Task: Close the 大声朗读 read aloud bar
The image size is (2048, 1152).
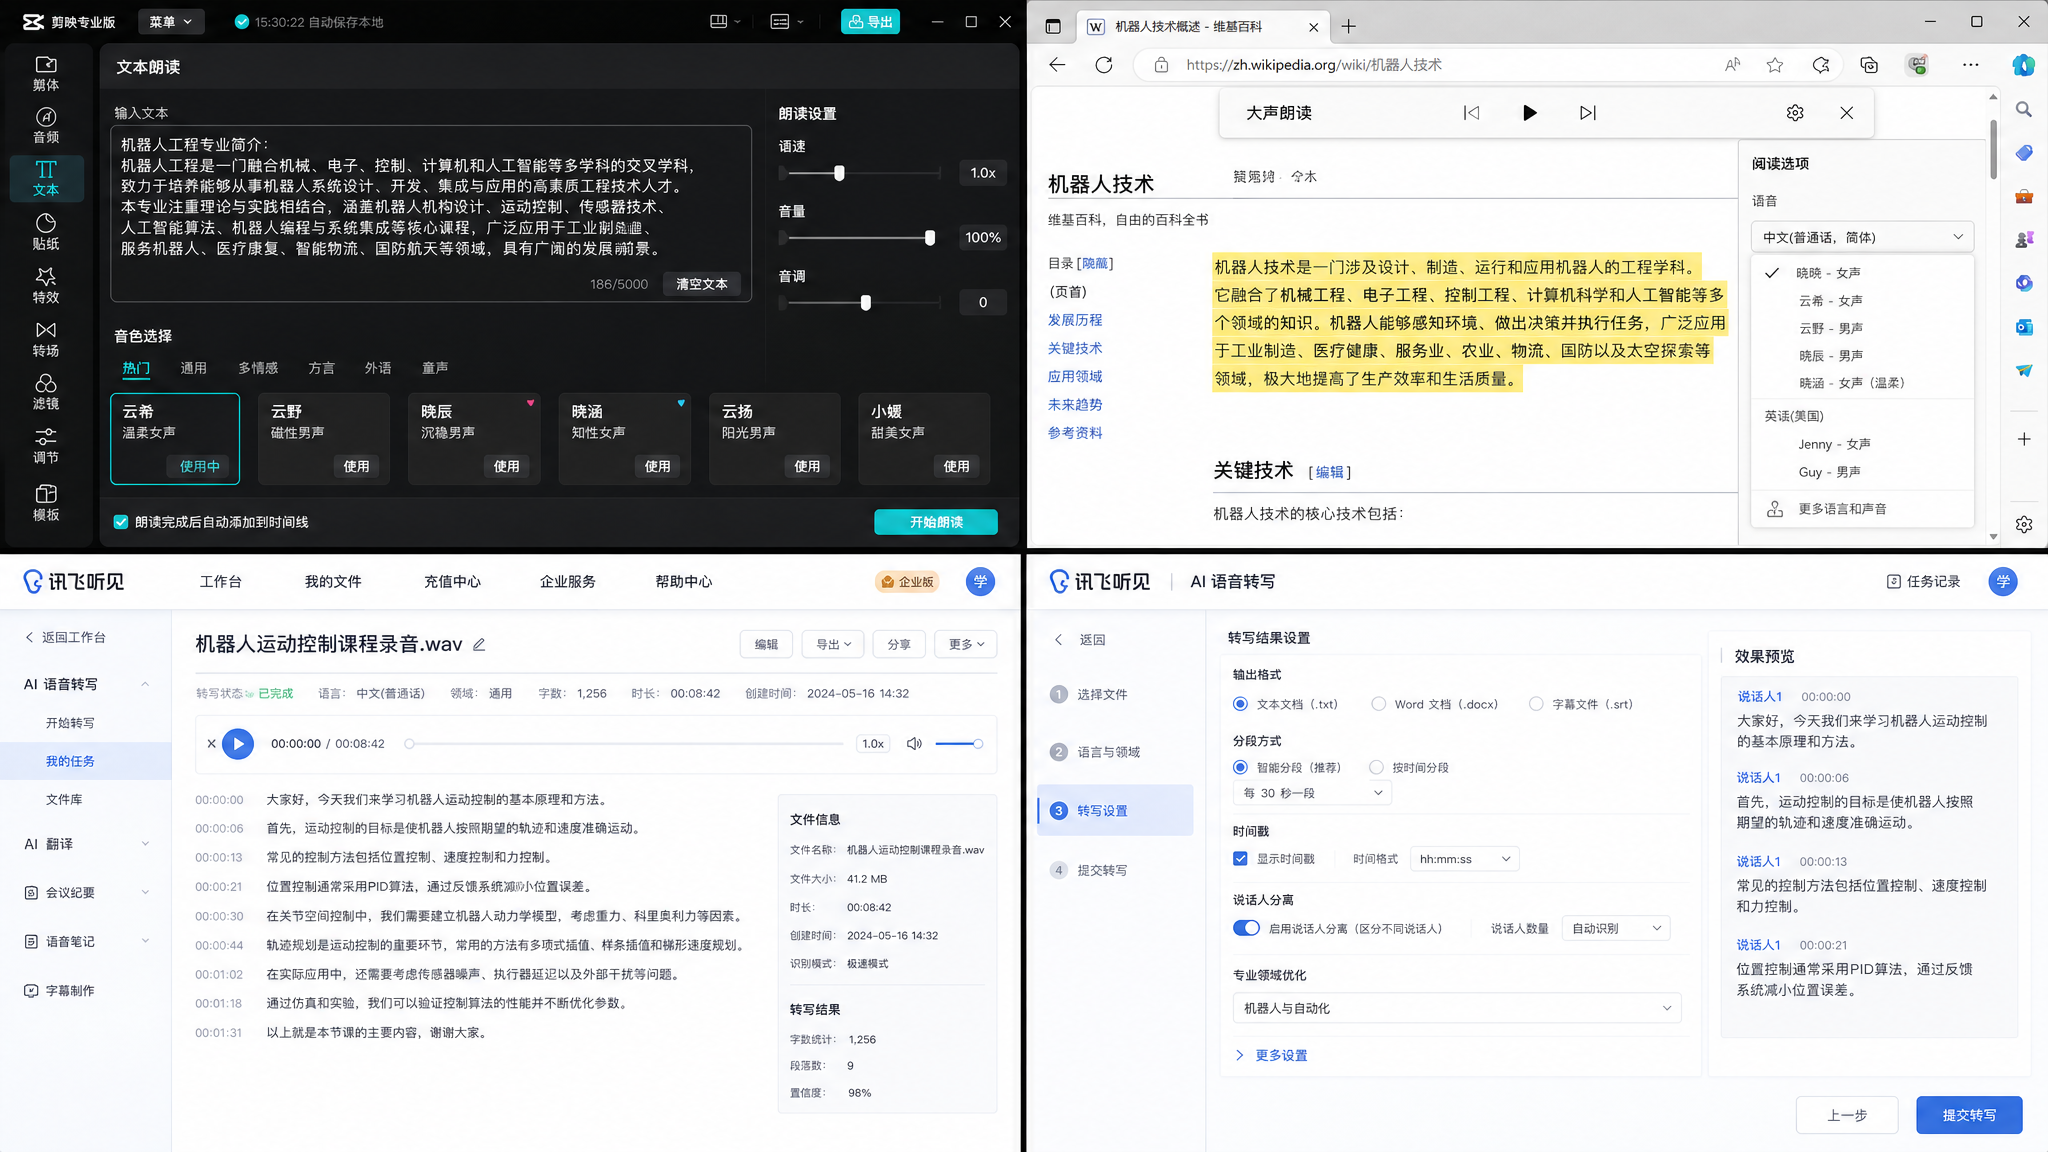Action: pos(1847,113)
